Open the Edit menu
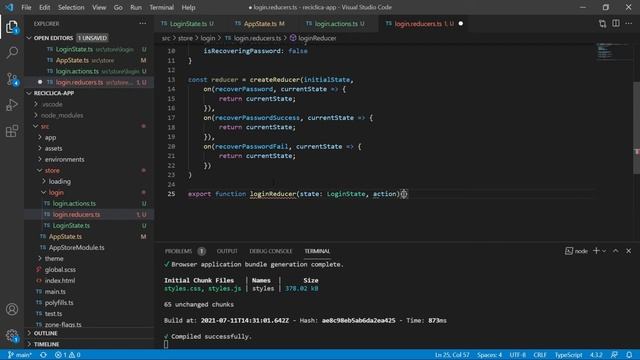Image resolution: width=640 pixels, height=360 pixels. click(x=44, y=7)
